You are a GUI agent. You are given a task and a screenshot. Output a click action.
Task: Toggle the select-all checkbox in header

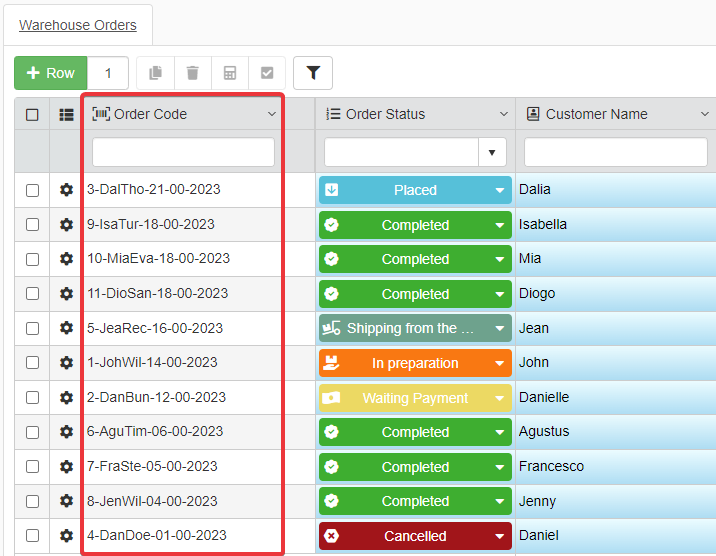pyautogui.click(x=32, y=115)
